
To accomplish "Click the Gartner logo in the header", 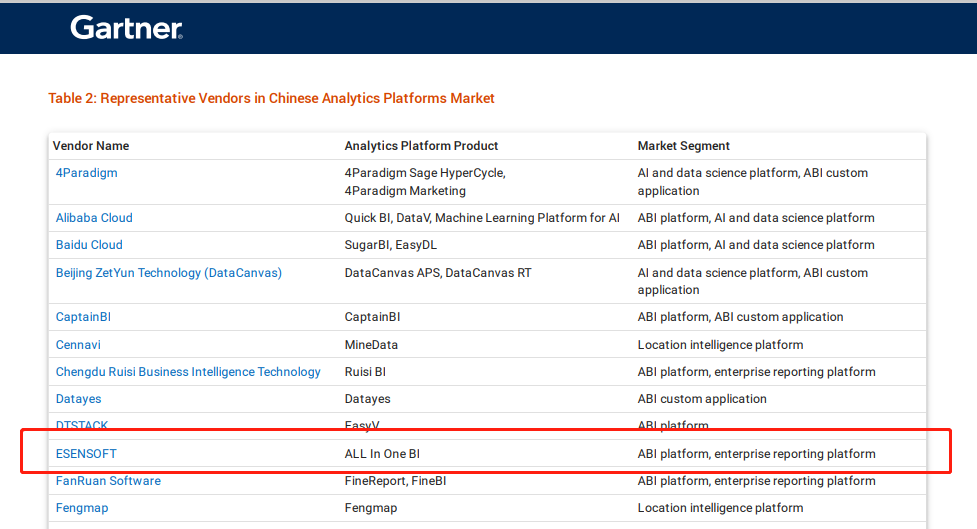I will click(x=126, y=28).
